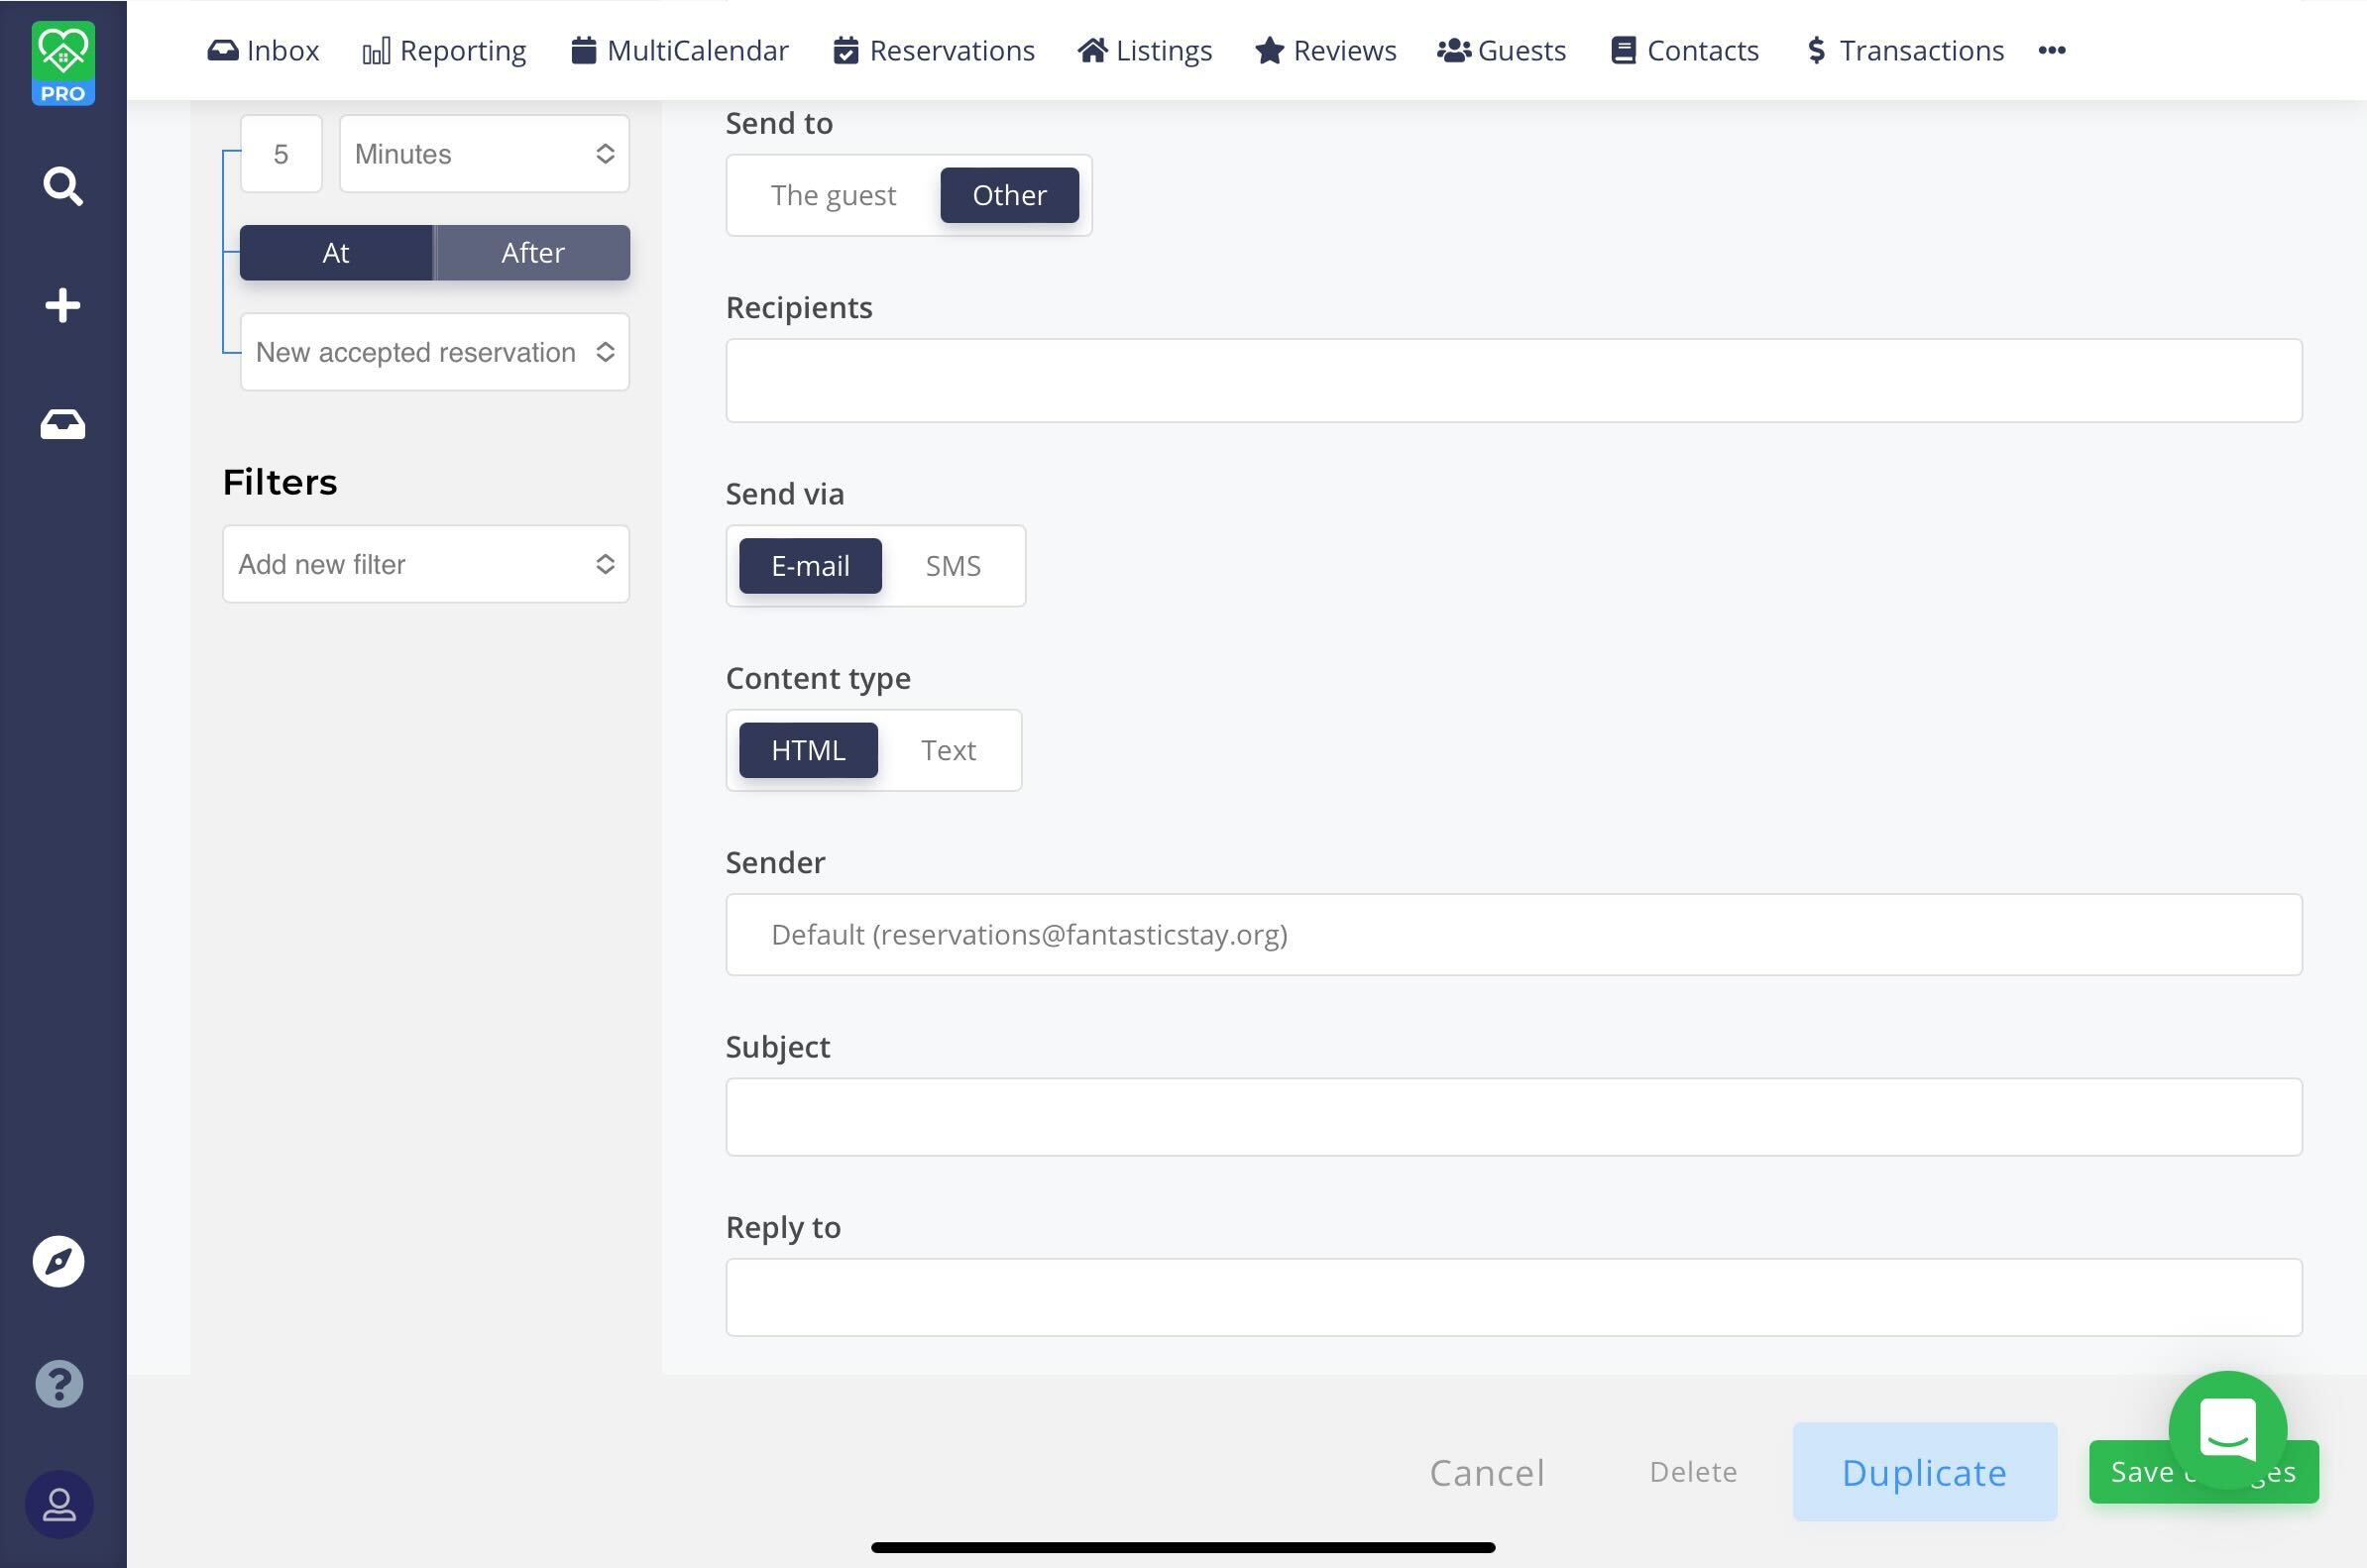
Task: Click the plus icon in sidebar
Action: (62, 305)
